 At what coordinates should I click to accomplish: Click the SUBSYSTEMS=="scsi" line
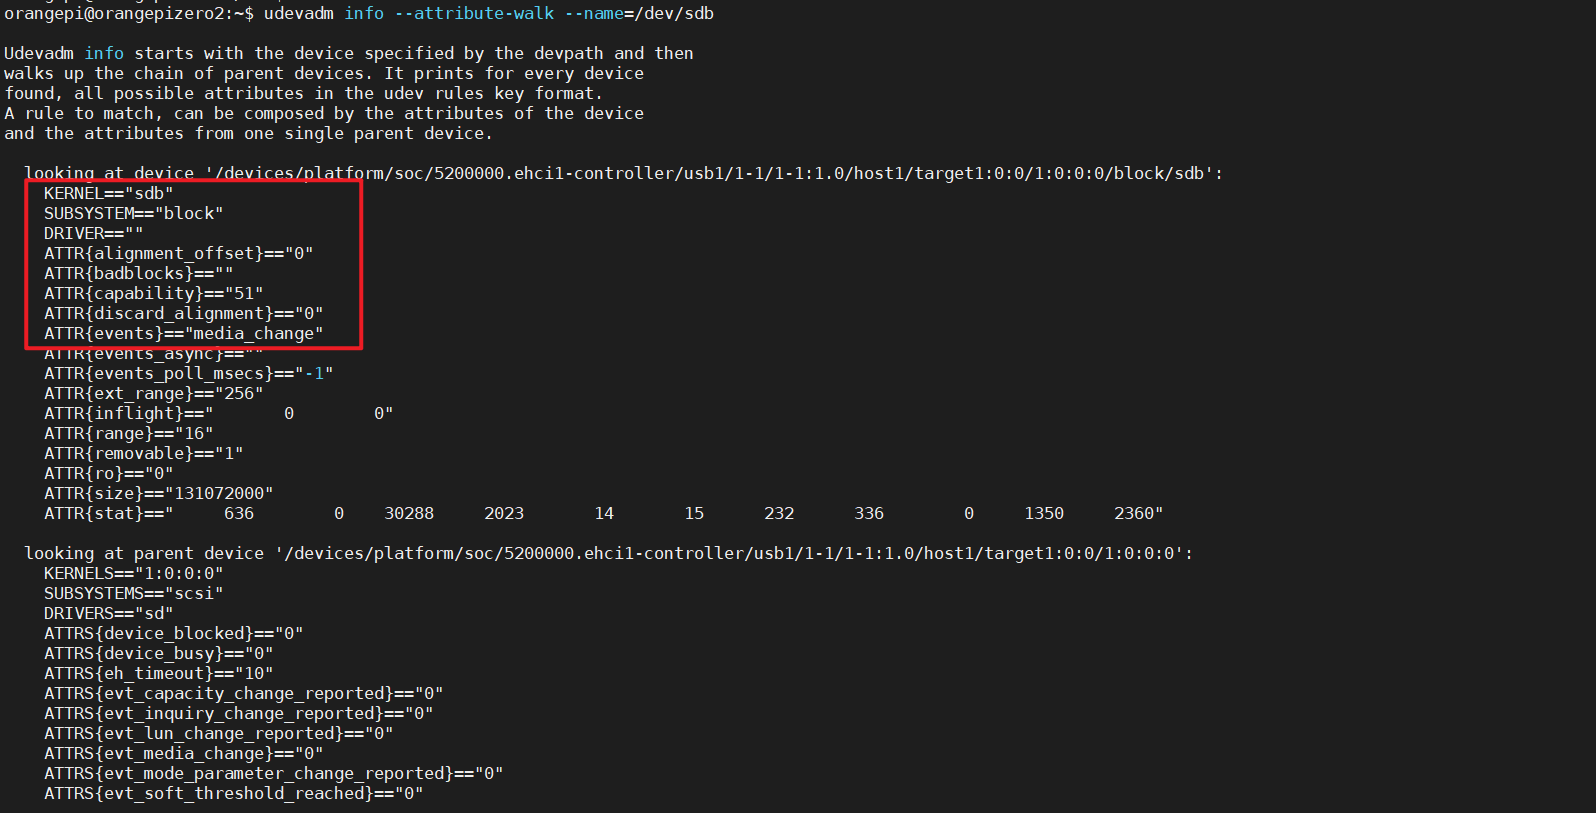(133, 593)
